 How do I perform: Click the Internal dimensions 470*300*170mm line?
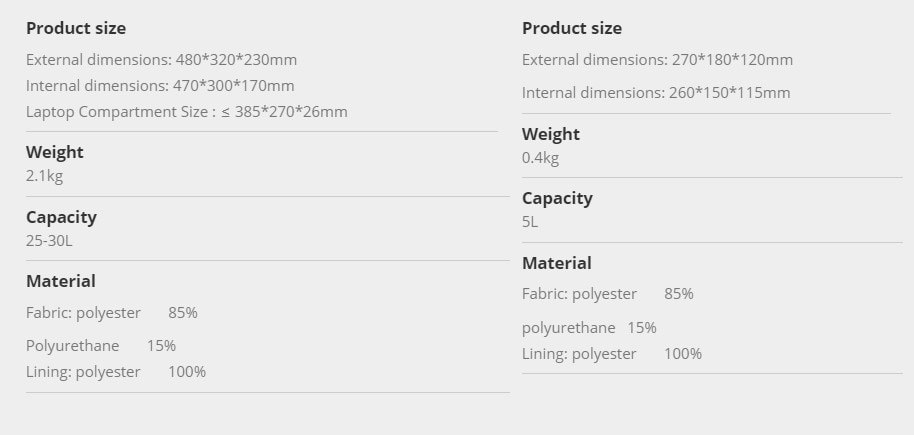coord(160,86)
